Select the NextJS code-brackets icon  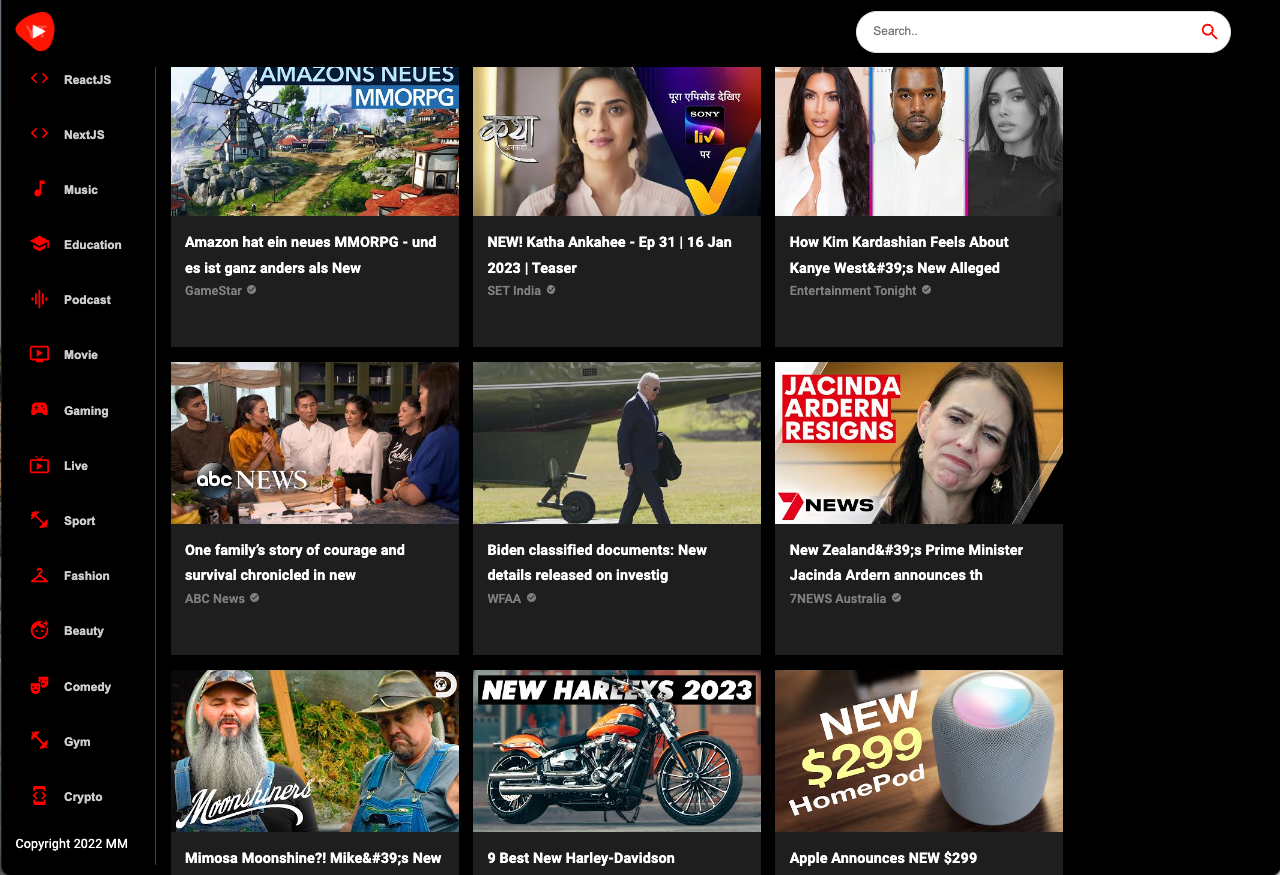(39, 134)
